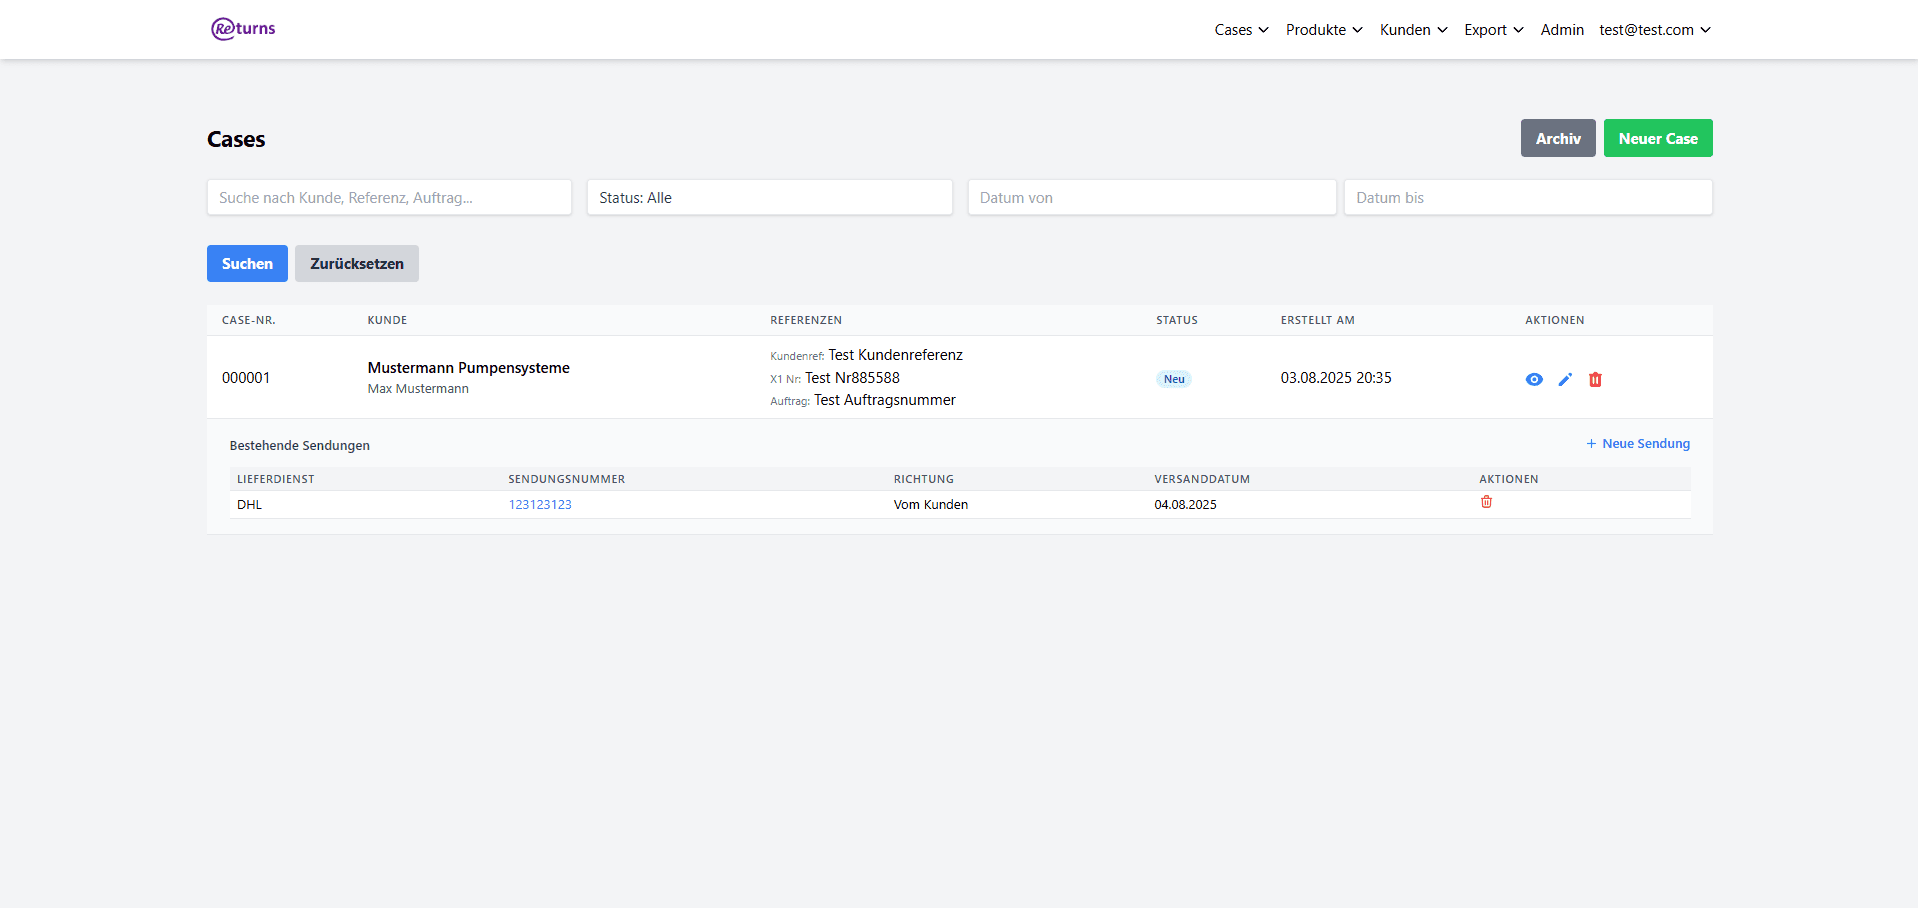Open the test@test.com user menu

[x=1654, y=30]
